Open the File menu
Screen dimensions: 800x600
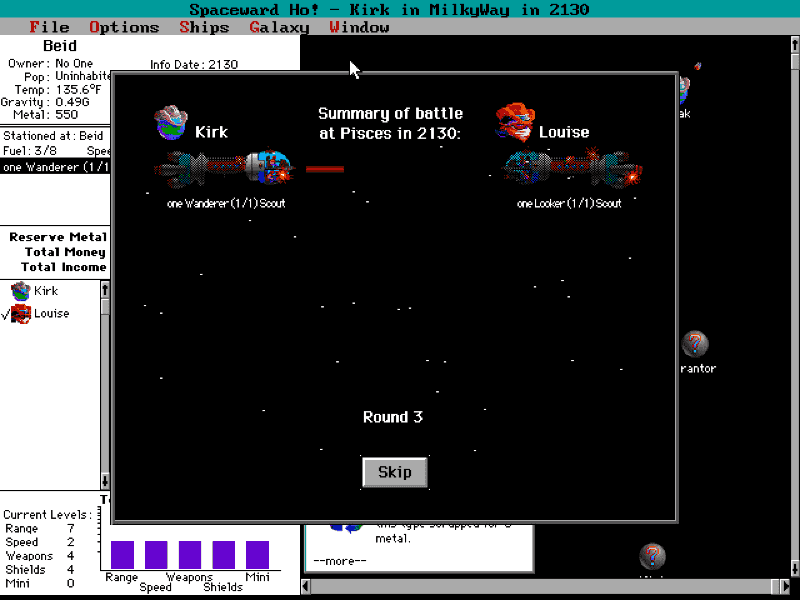49,27
